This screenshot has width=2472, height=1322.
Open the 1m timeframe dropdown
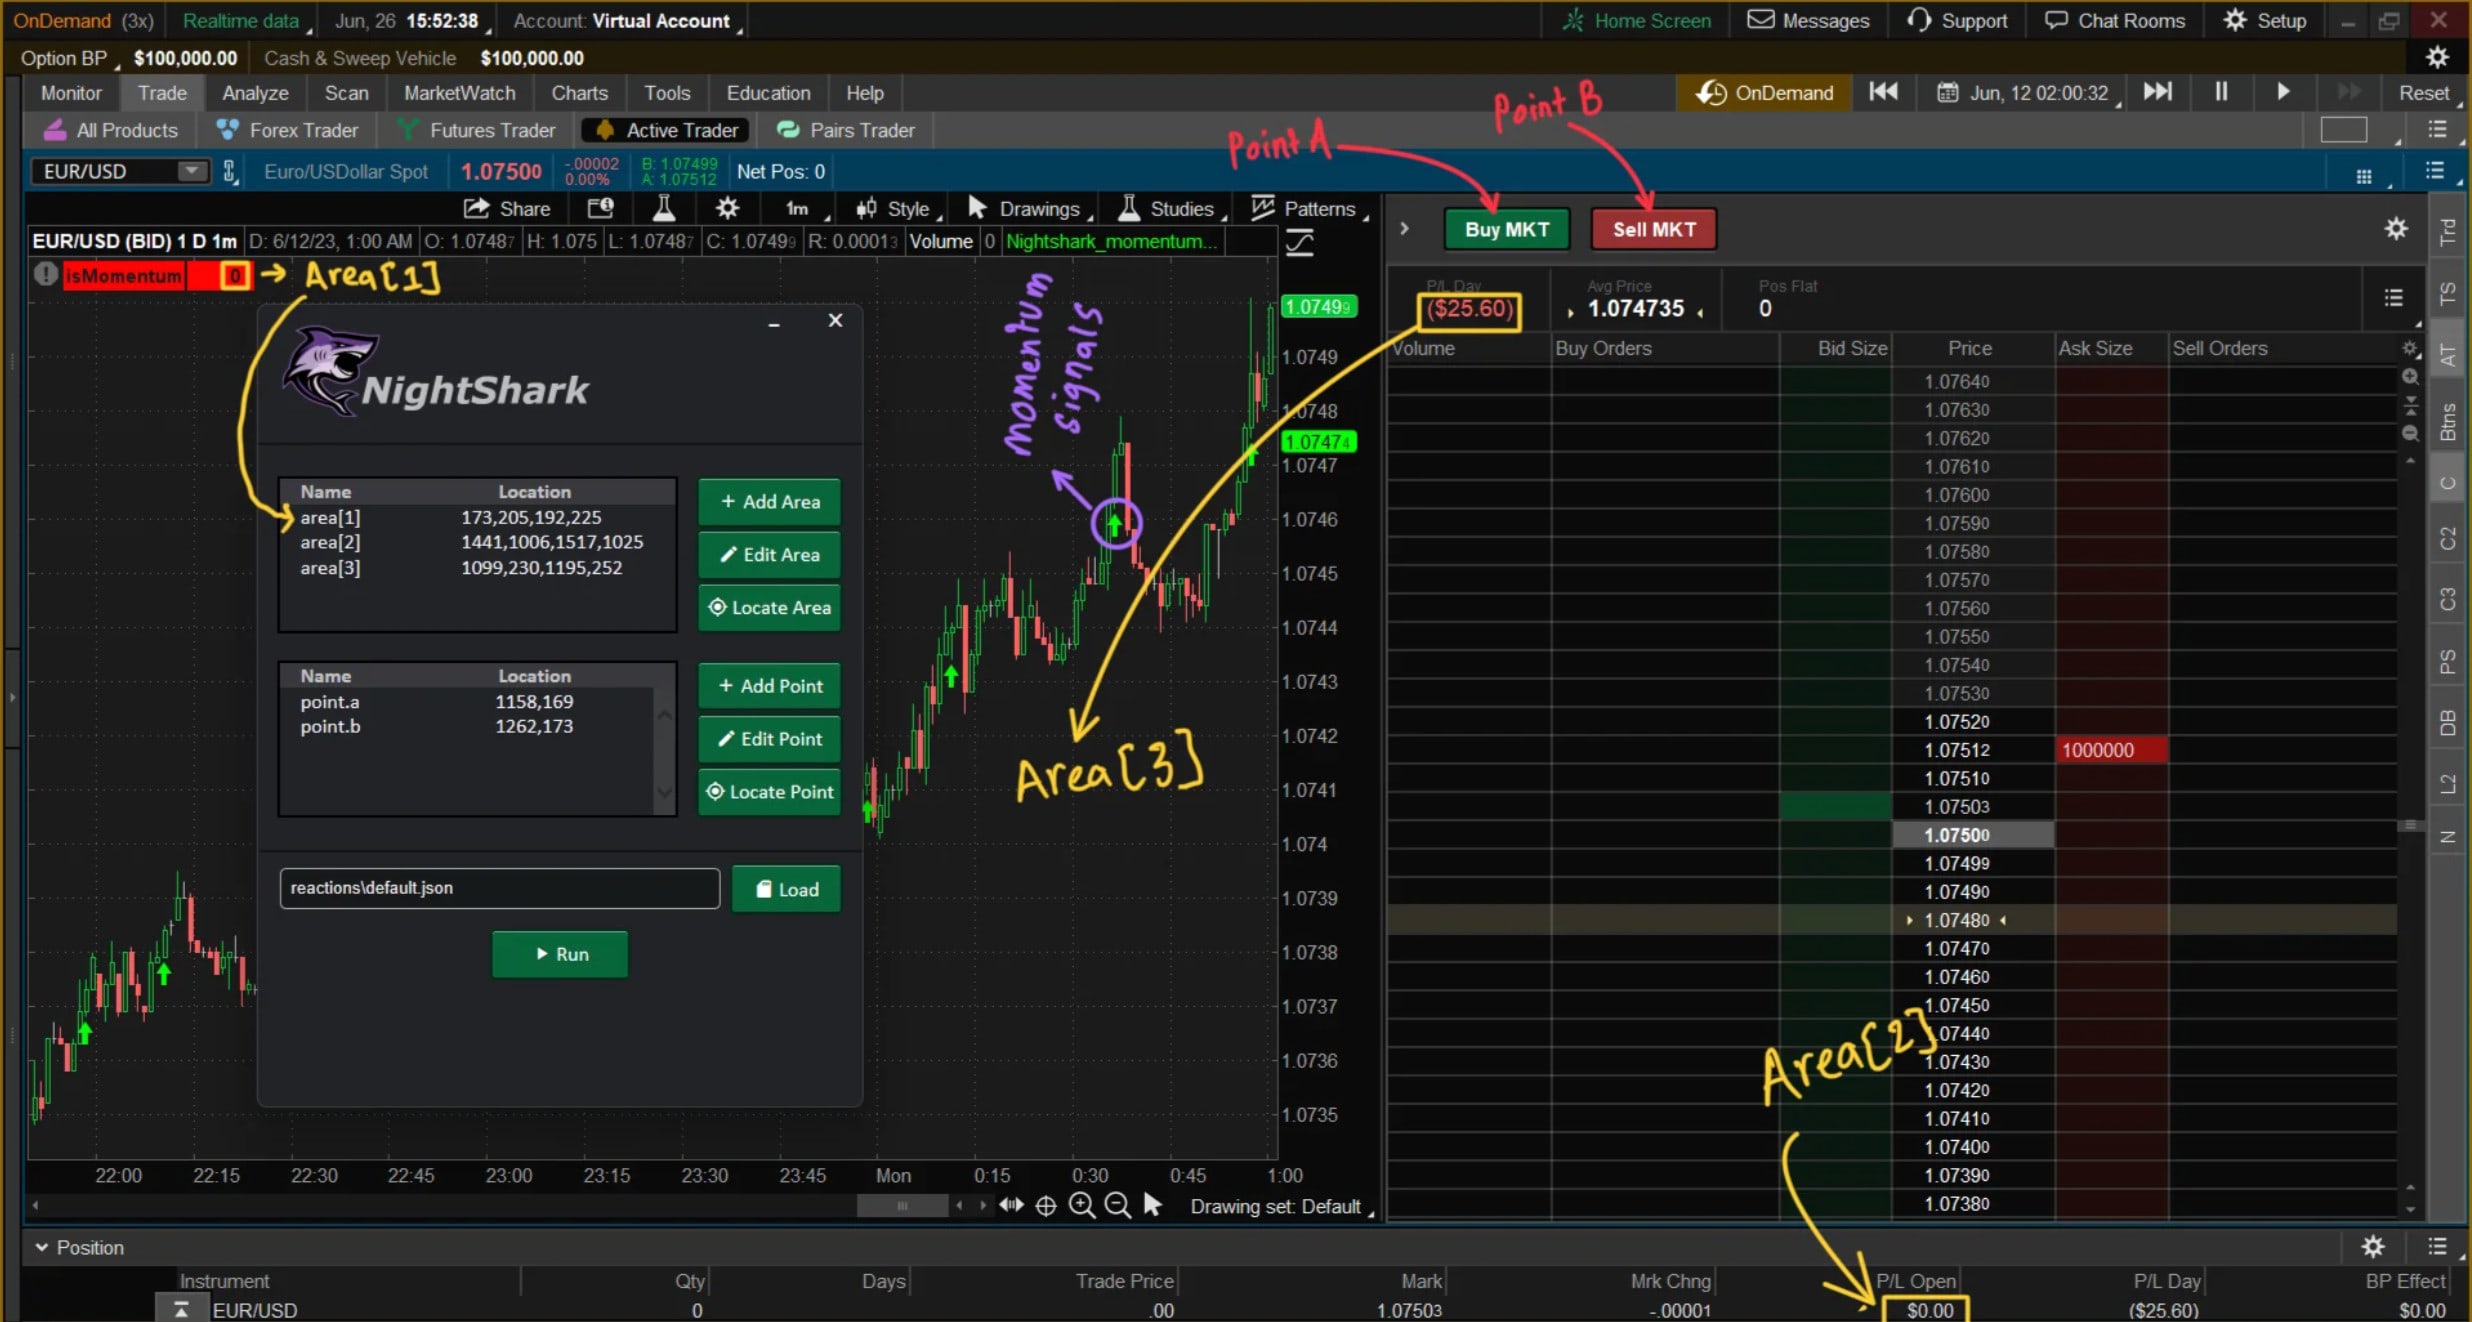(x=797, y=208)
